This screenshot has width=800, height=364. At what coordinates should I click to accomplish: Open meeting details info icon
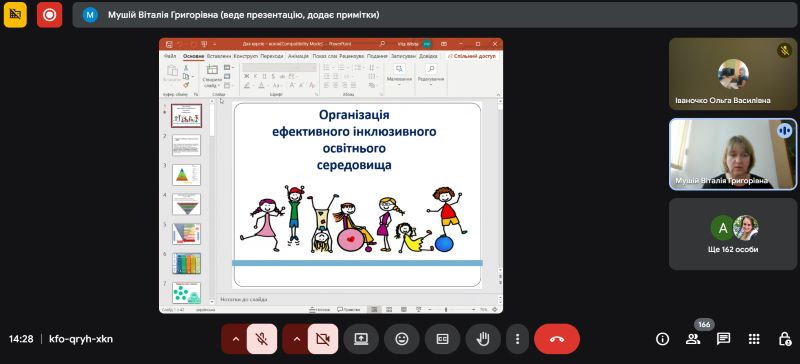tap(662, 339)
